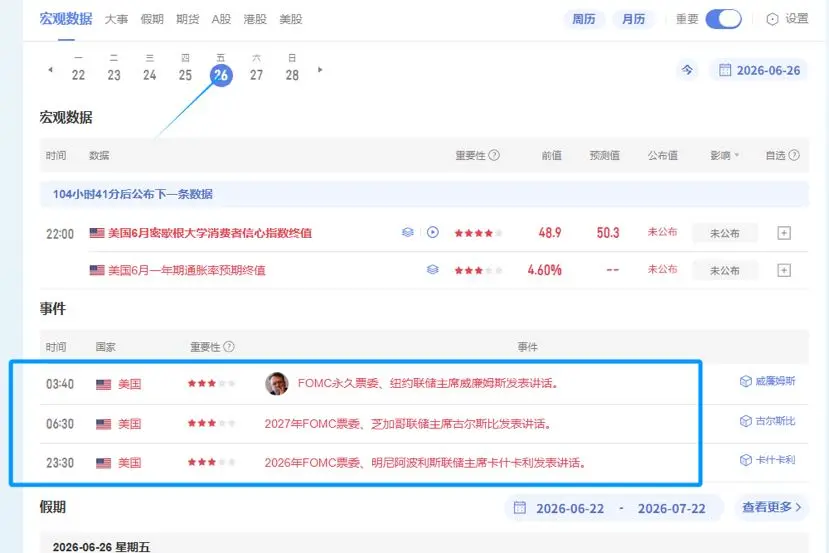Click the 威廉姆斯 tag link
This screenshot has height=553, width=829.
[x=767, y=381]
